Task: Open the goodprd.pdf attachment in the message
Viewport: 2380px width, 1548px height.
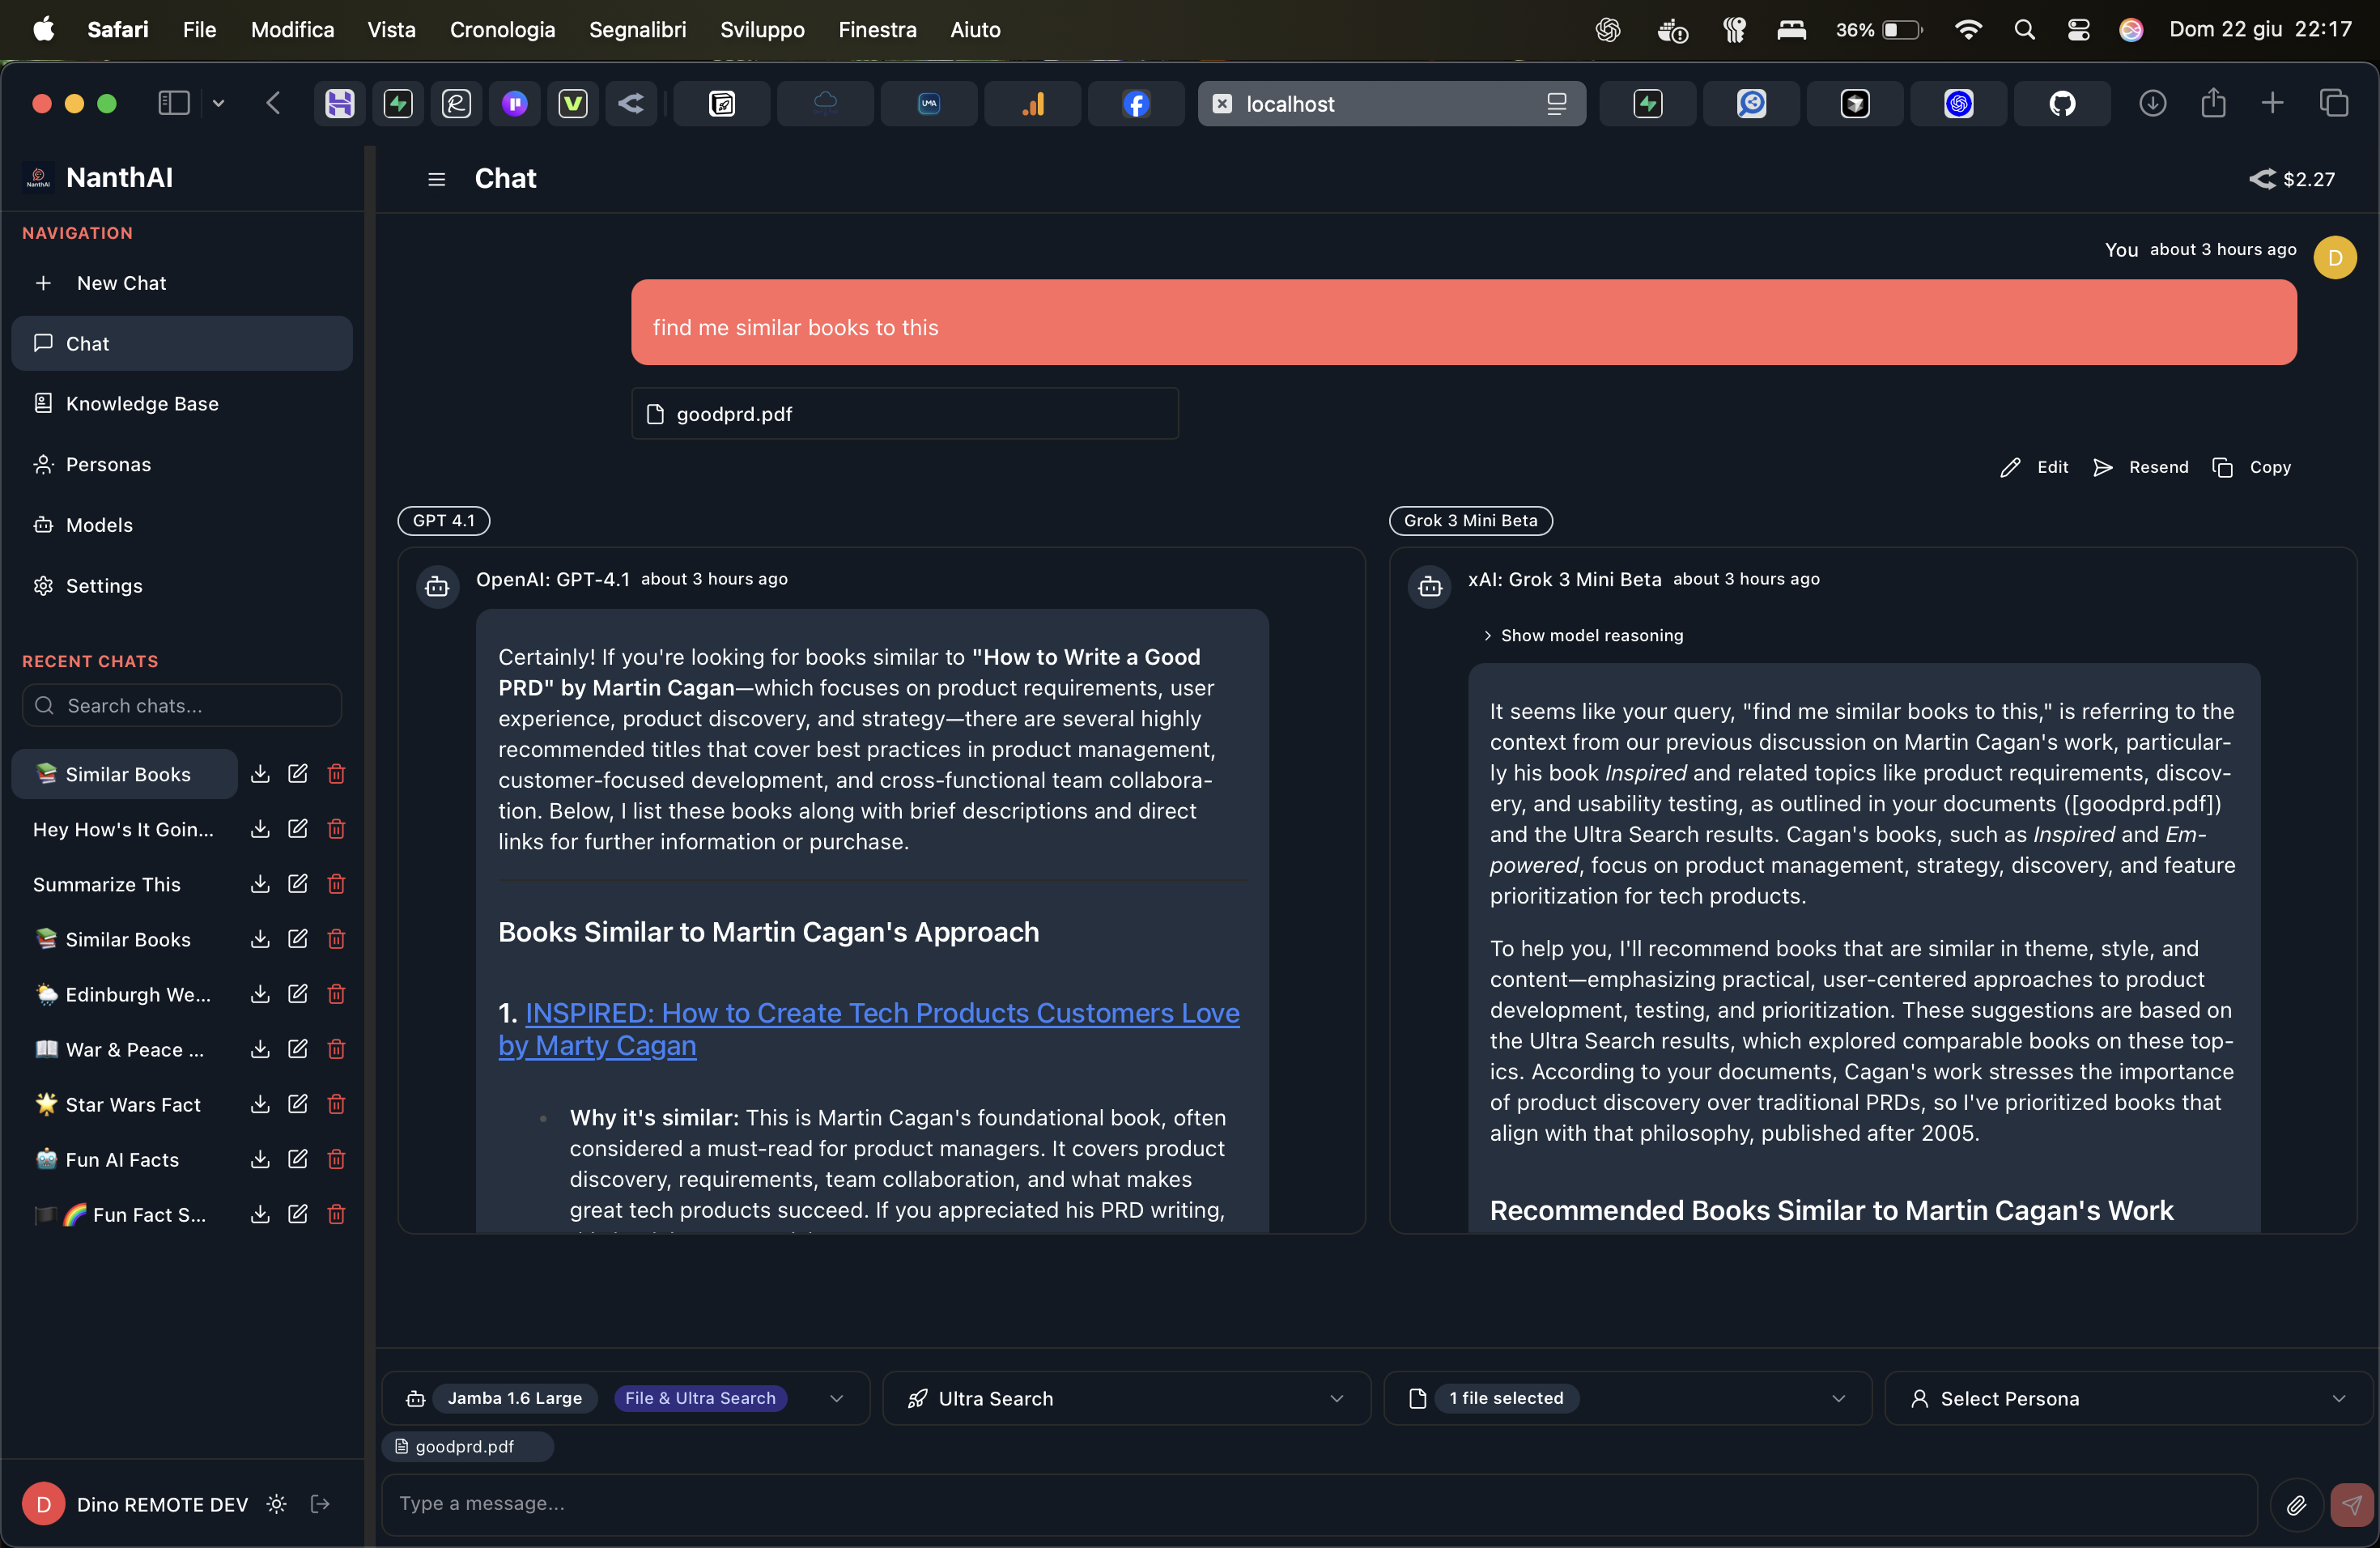Action: point(905,414)
